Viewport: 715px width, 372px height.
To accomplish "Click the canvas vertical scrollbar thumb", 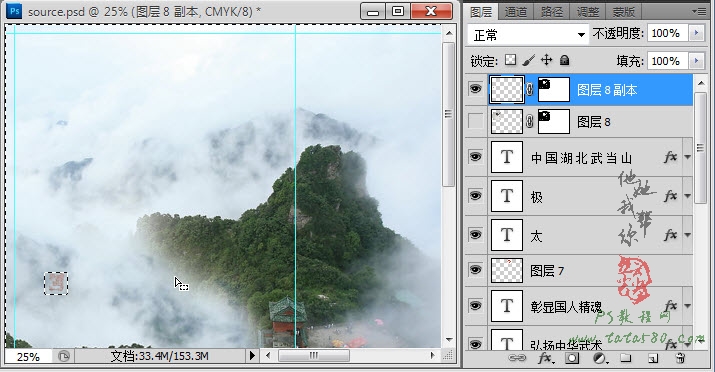I will tap(449, 114).
